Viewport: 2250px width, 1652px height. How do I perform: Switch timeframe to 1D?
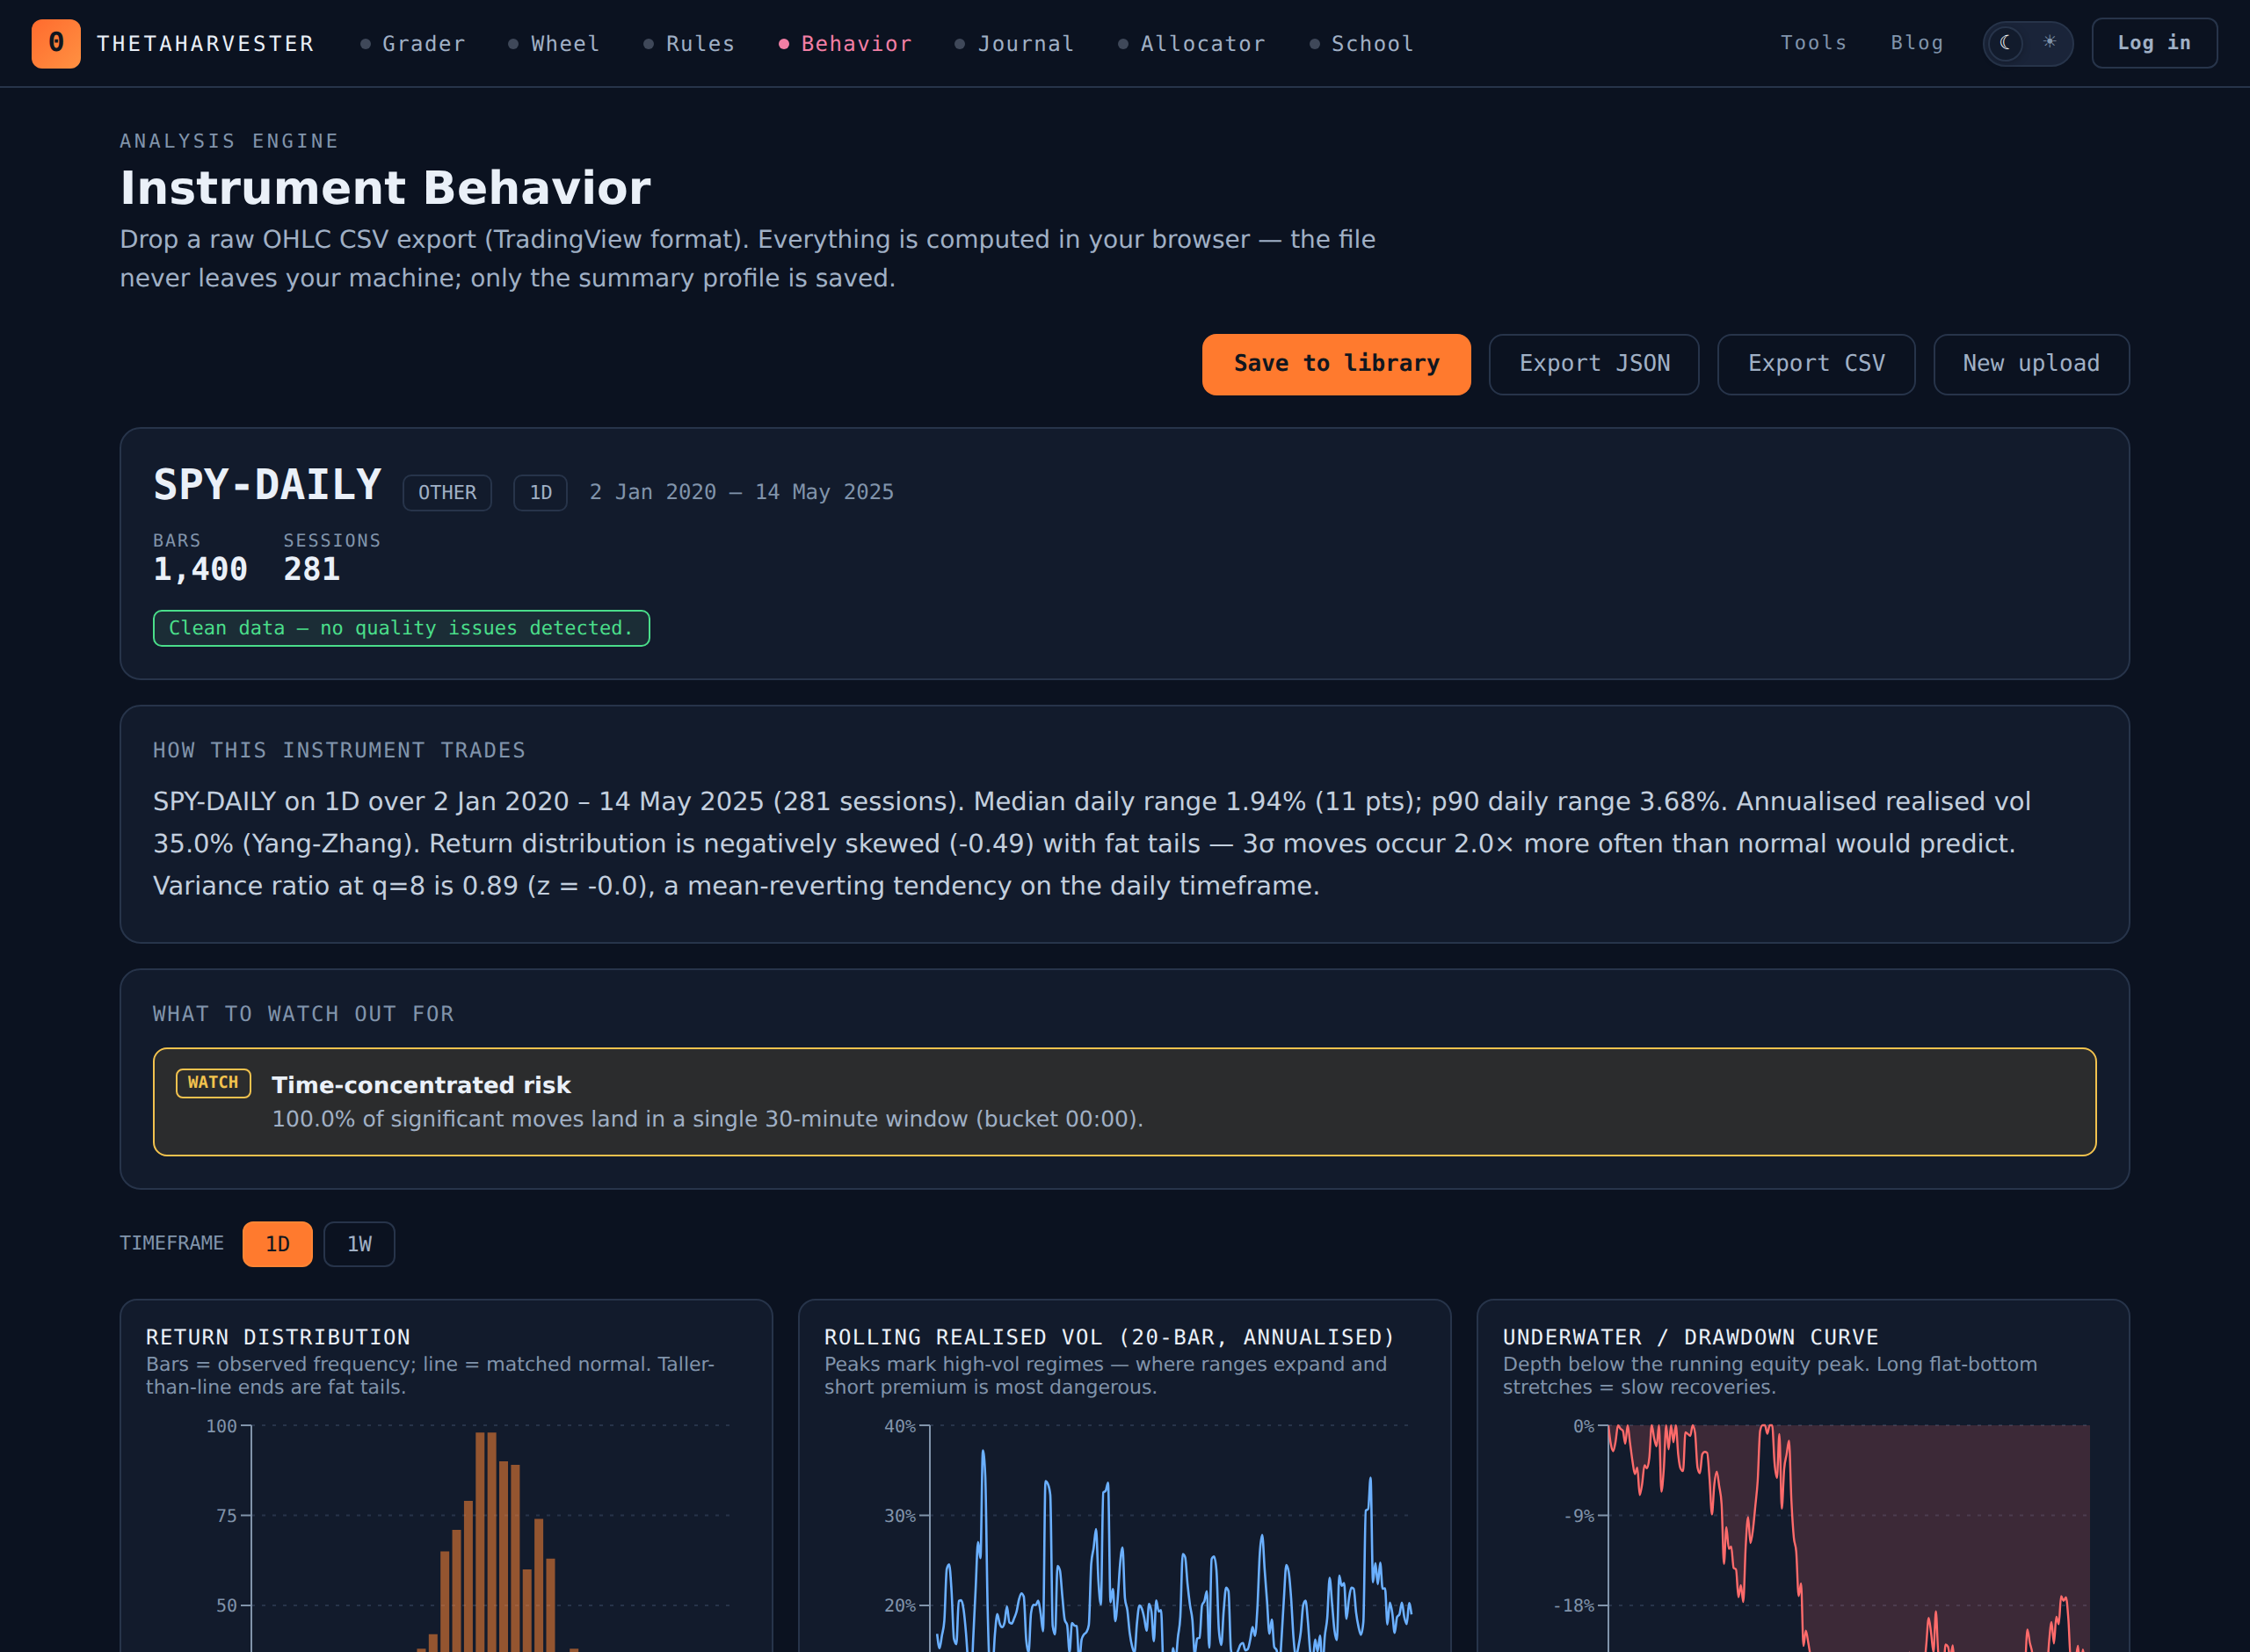[x=277, y=1244]
